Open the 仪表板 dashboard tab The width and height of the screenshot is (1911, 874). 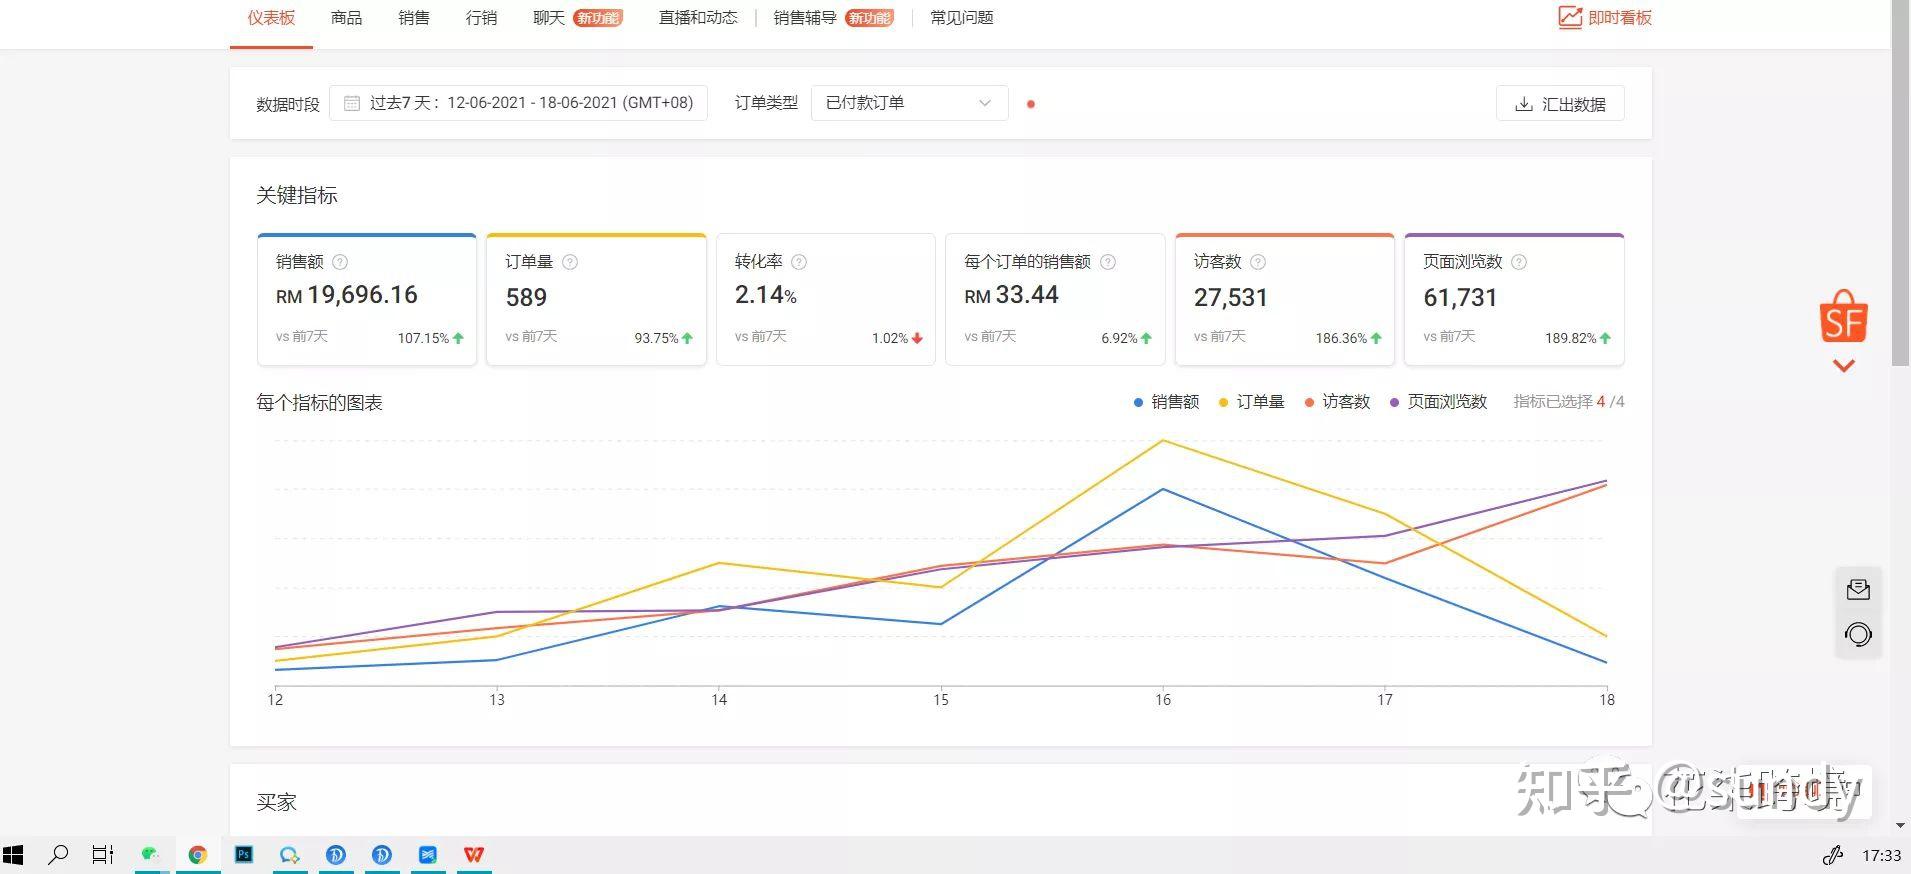coord(271,18)
